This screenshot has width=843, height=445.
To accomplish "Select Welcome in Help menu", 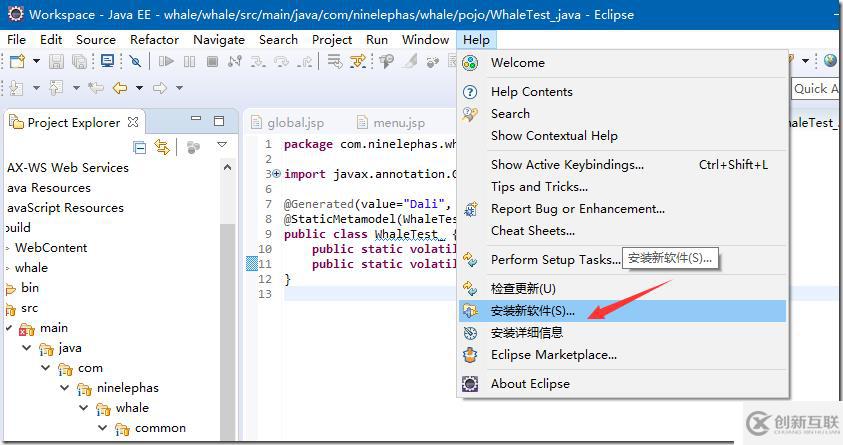I will click(623, 63).
